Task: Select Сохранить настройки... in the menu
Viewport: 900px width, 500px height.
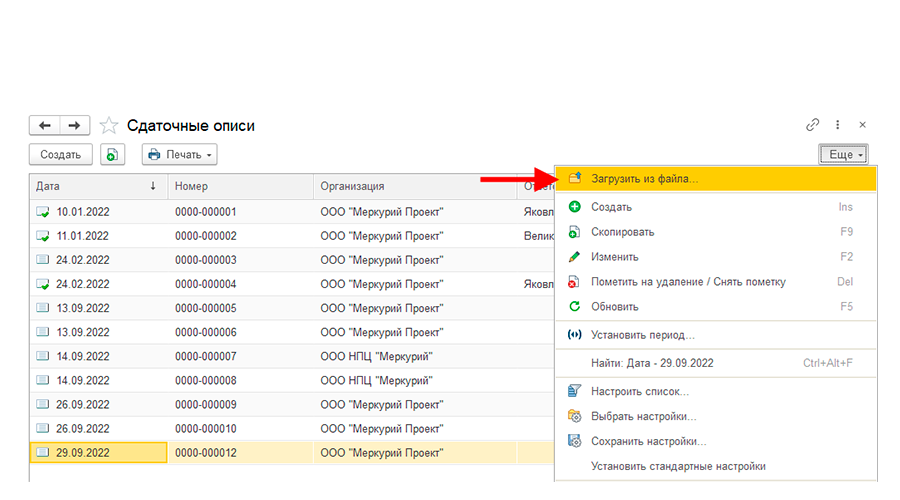Action: [715, 441]
